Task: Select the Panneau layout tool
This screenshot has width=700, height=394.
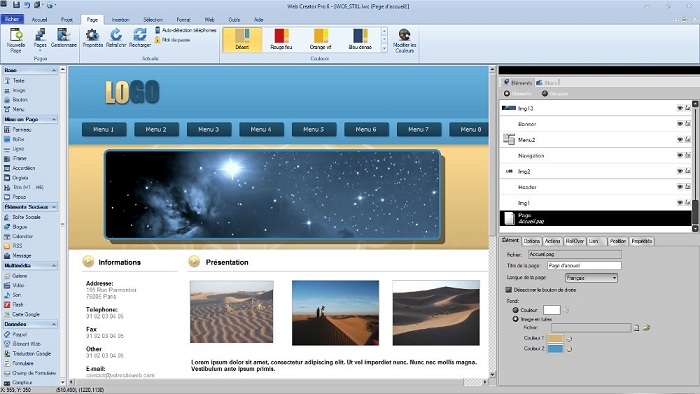Action: [18, 130]
